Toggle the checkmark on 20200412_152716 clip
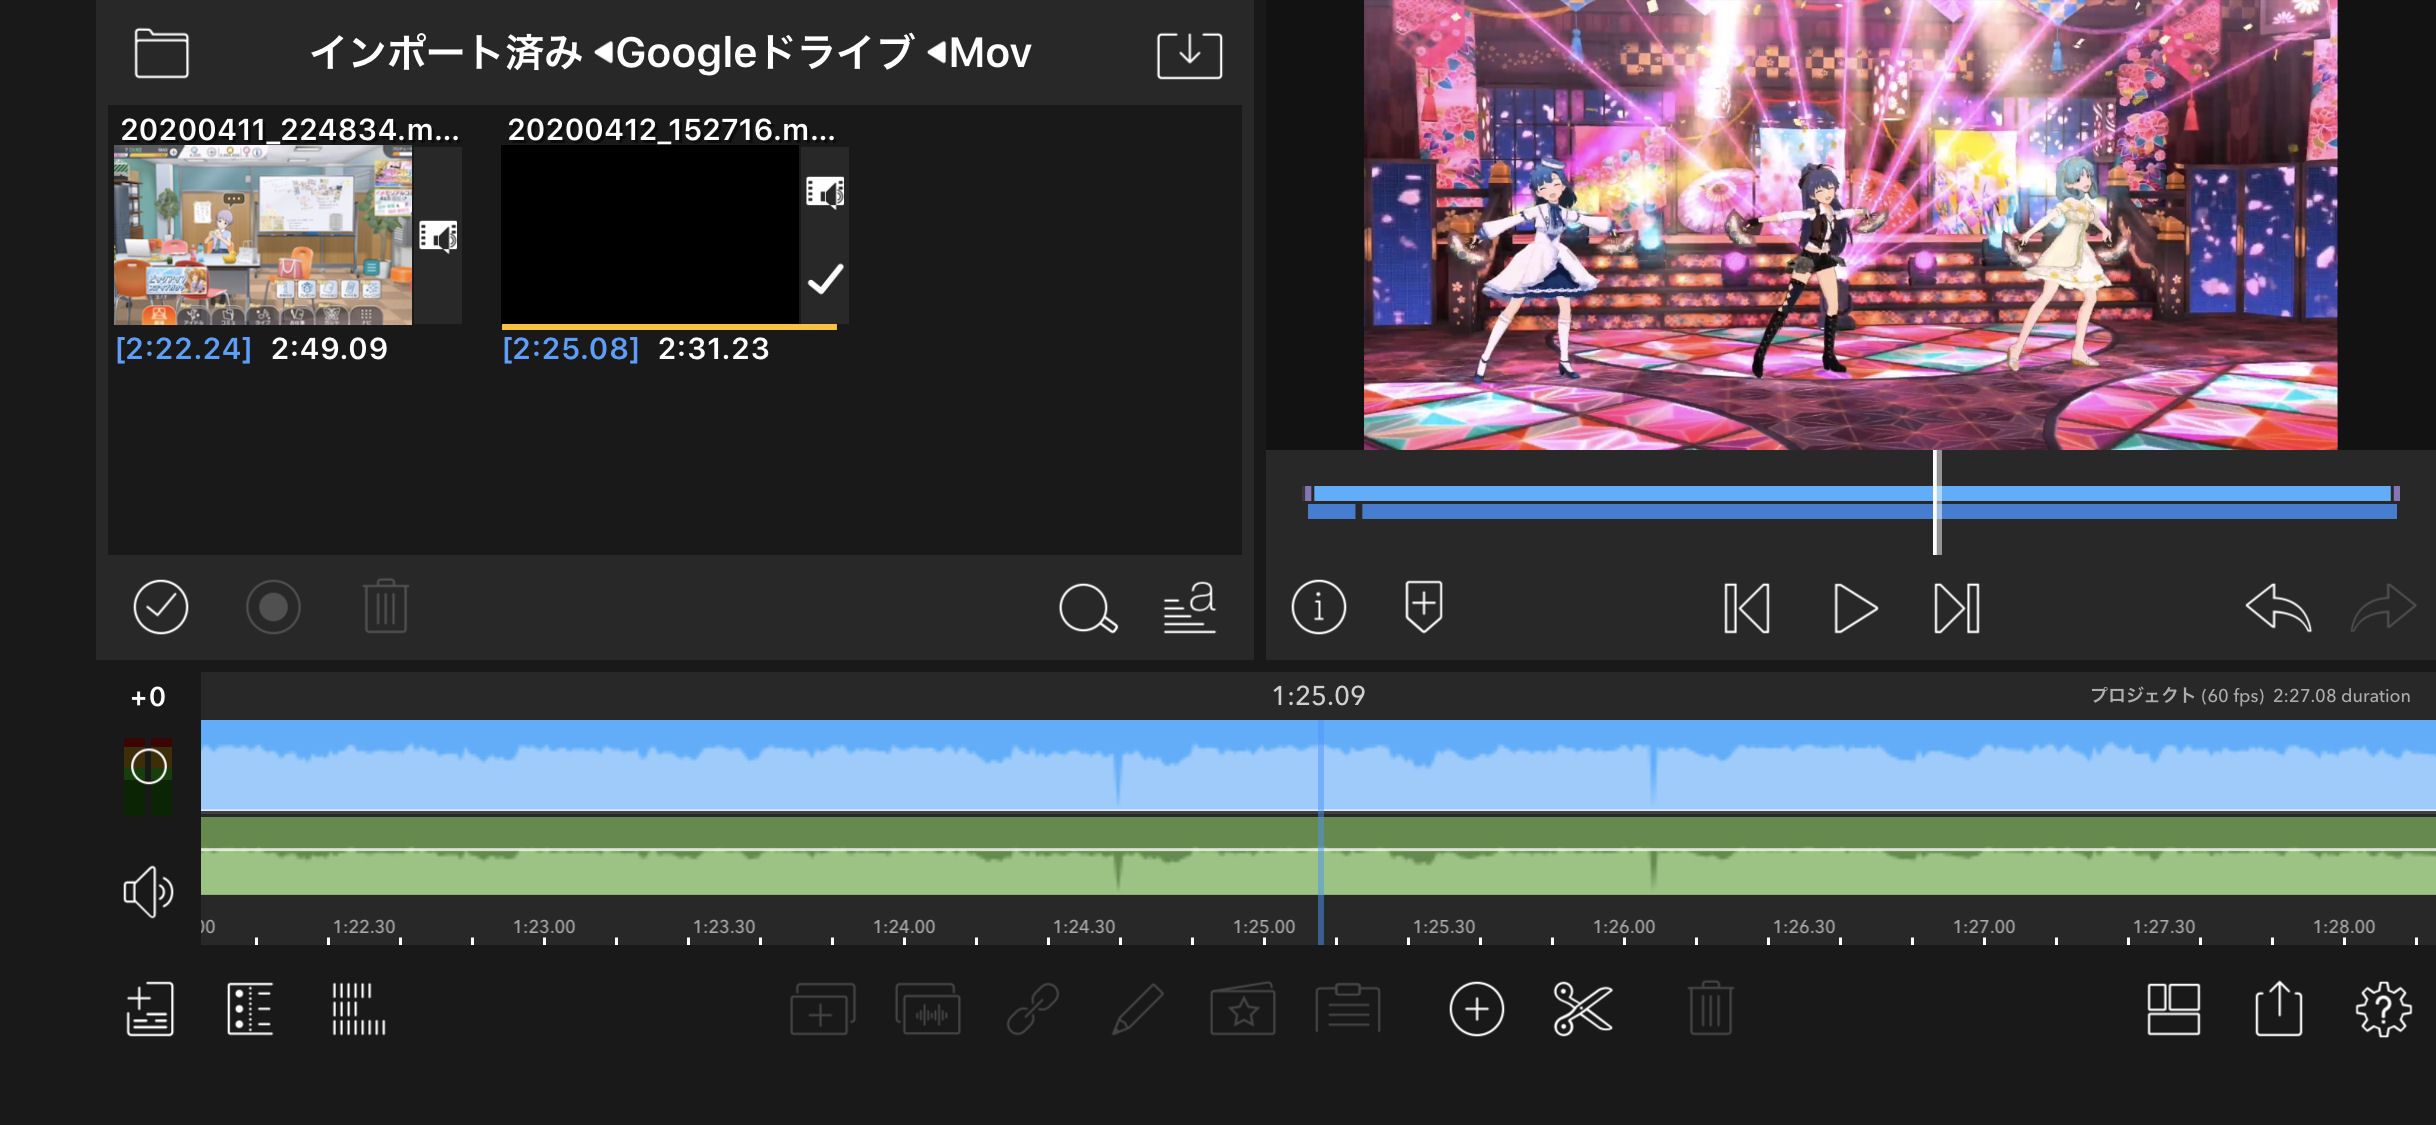Screen dimensions: 2436x1125 825,279
